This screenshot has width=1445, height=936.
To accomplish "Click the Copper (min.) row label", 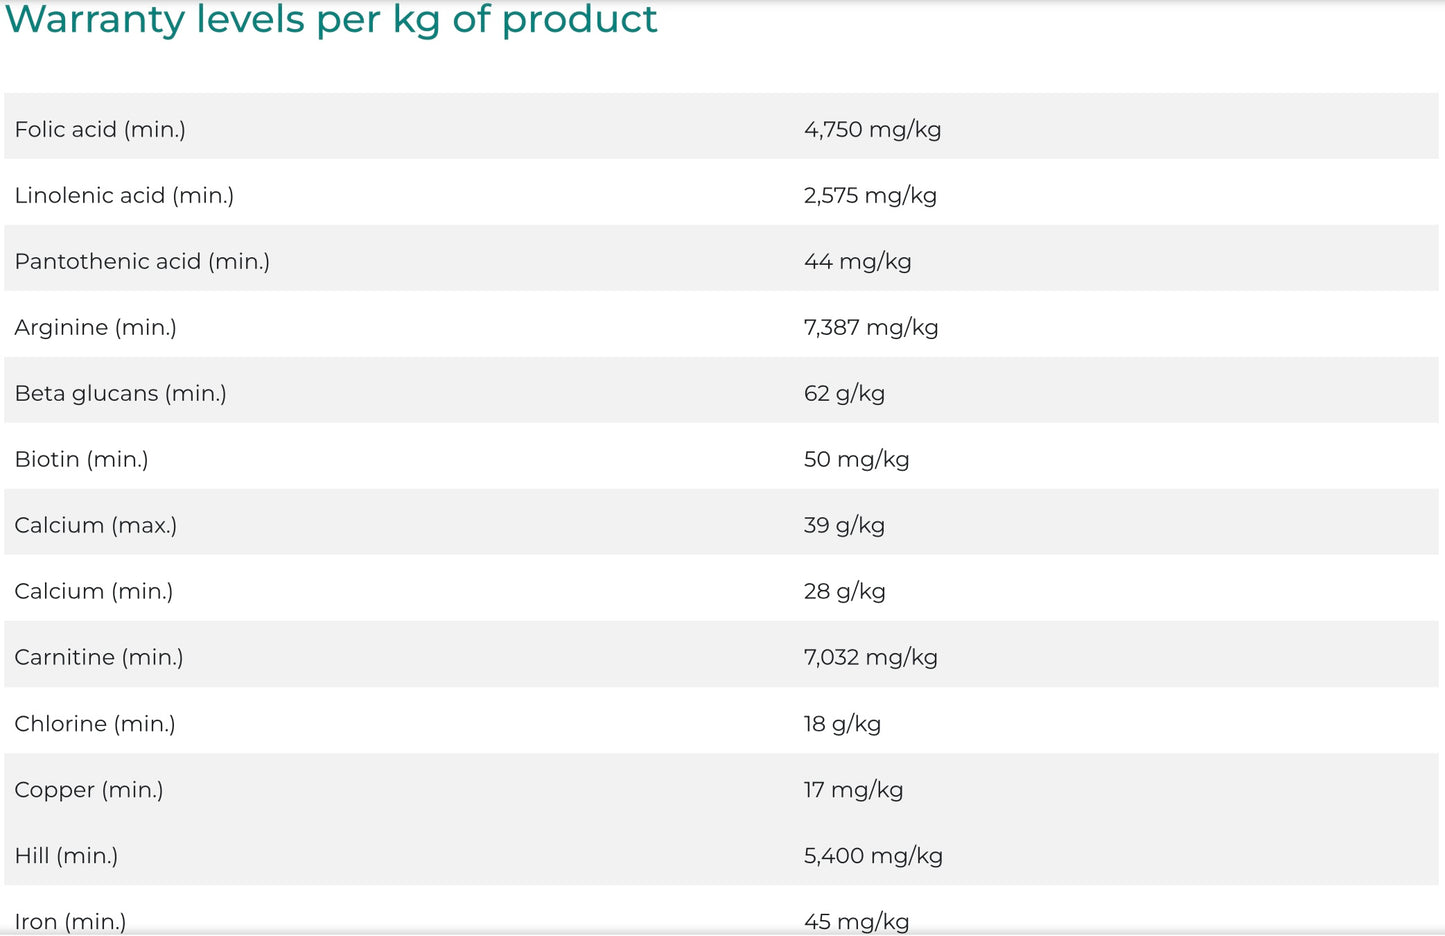I will pyautogui.click(x=88, y=789).
